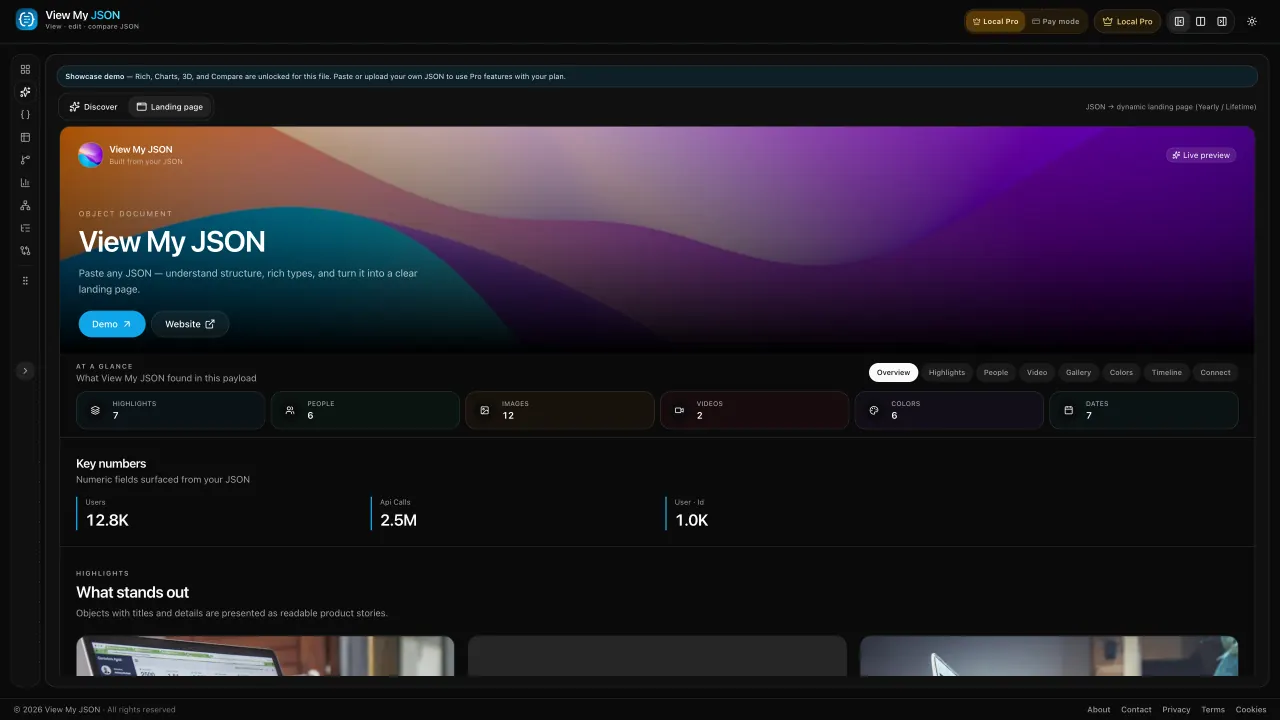Open the dashboard grid icon in sidebar
This screenshot has height=720, width=1280.
[25, 69]
